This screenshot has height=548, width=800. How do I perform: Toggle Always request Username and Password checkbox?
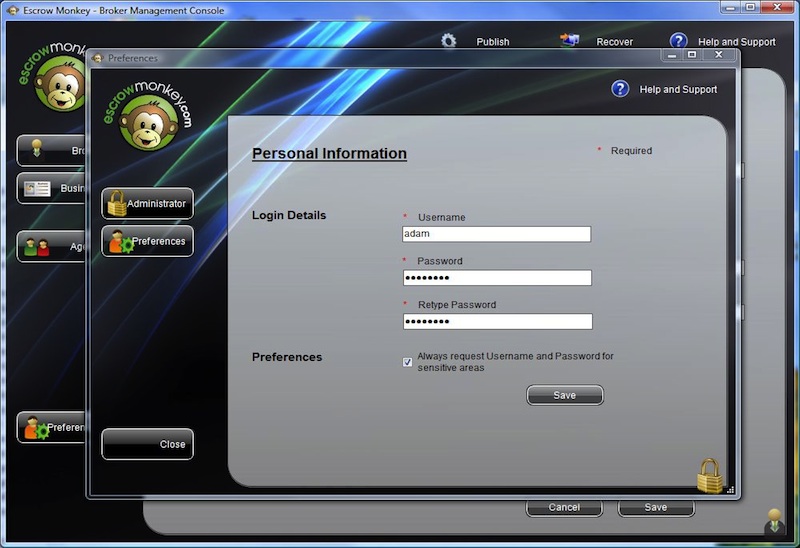[x=408, y=362]
